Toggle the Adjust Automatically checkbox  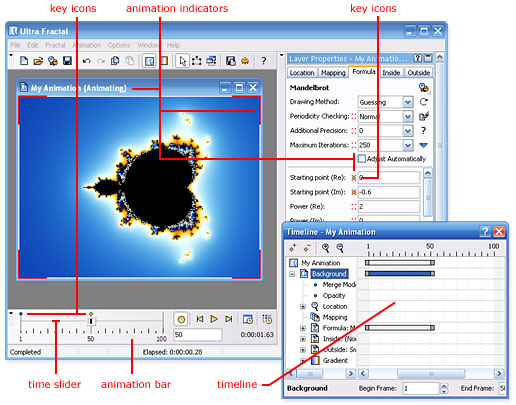[x=362, y=159]
